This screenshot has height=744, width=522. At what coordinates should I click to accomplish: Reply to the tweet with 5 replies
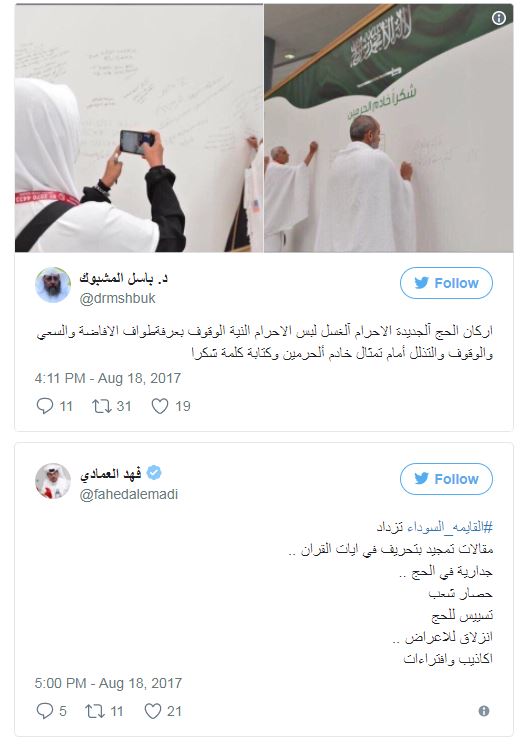[x=45, y=711]
